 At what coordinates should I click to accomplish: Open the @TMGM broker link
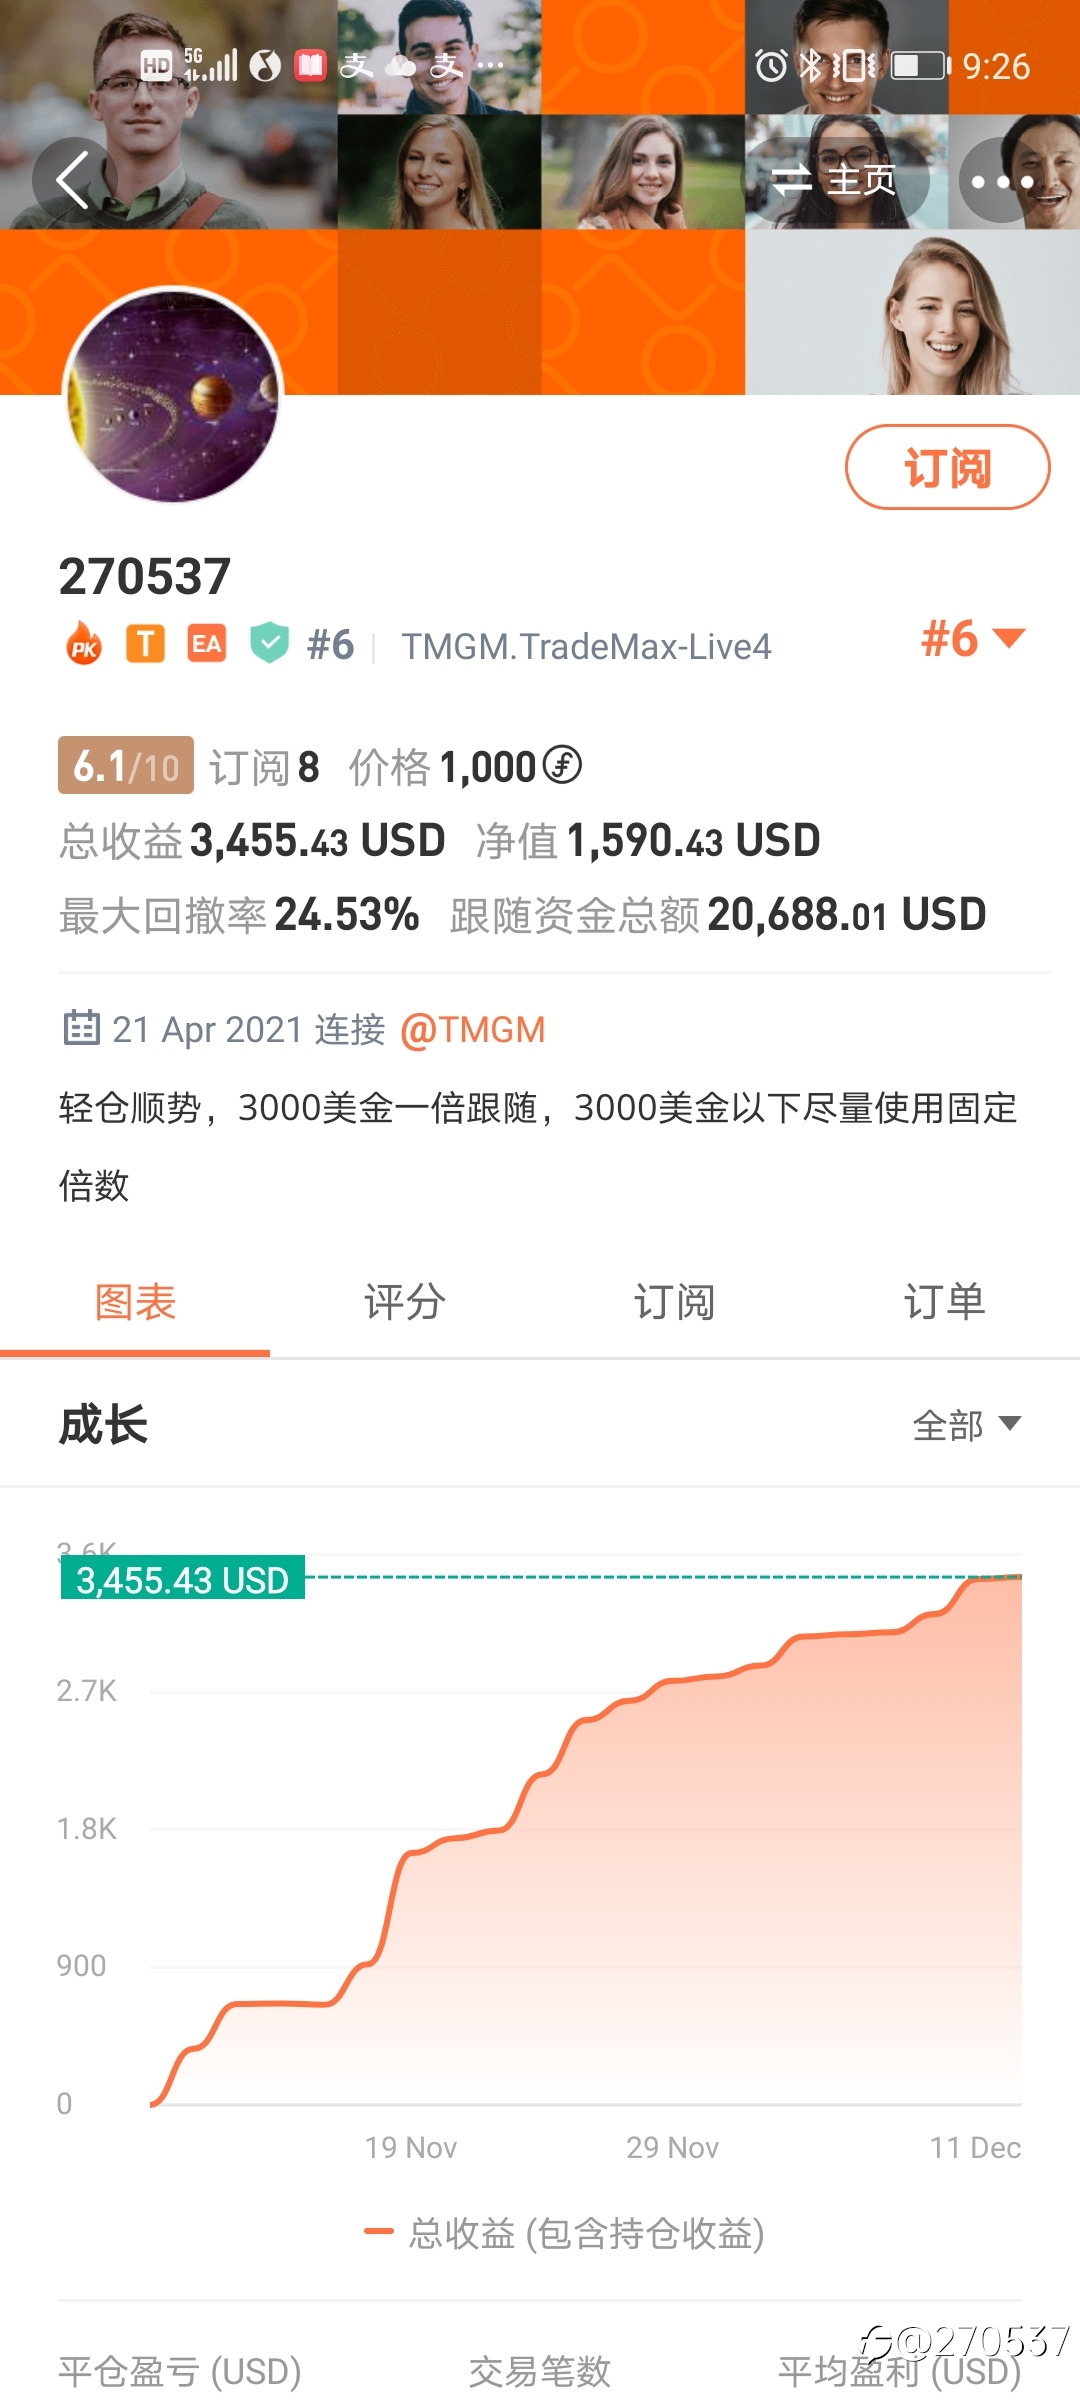(x=473, y=1029)
